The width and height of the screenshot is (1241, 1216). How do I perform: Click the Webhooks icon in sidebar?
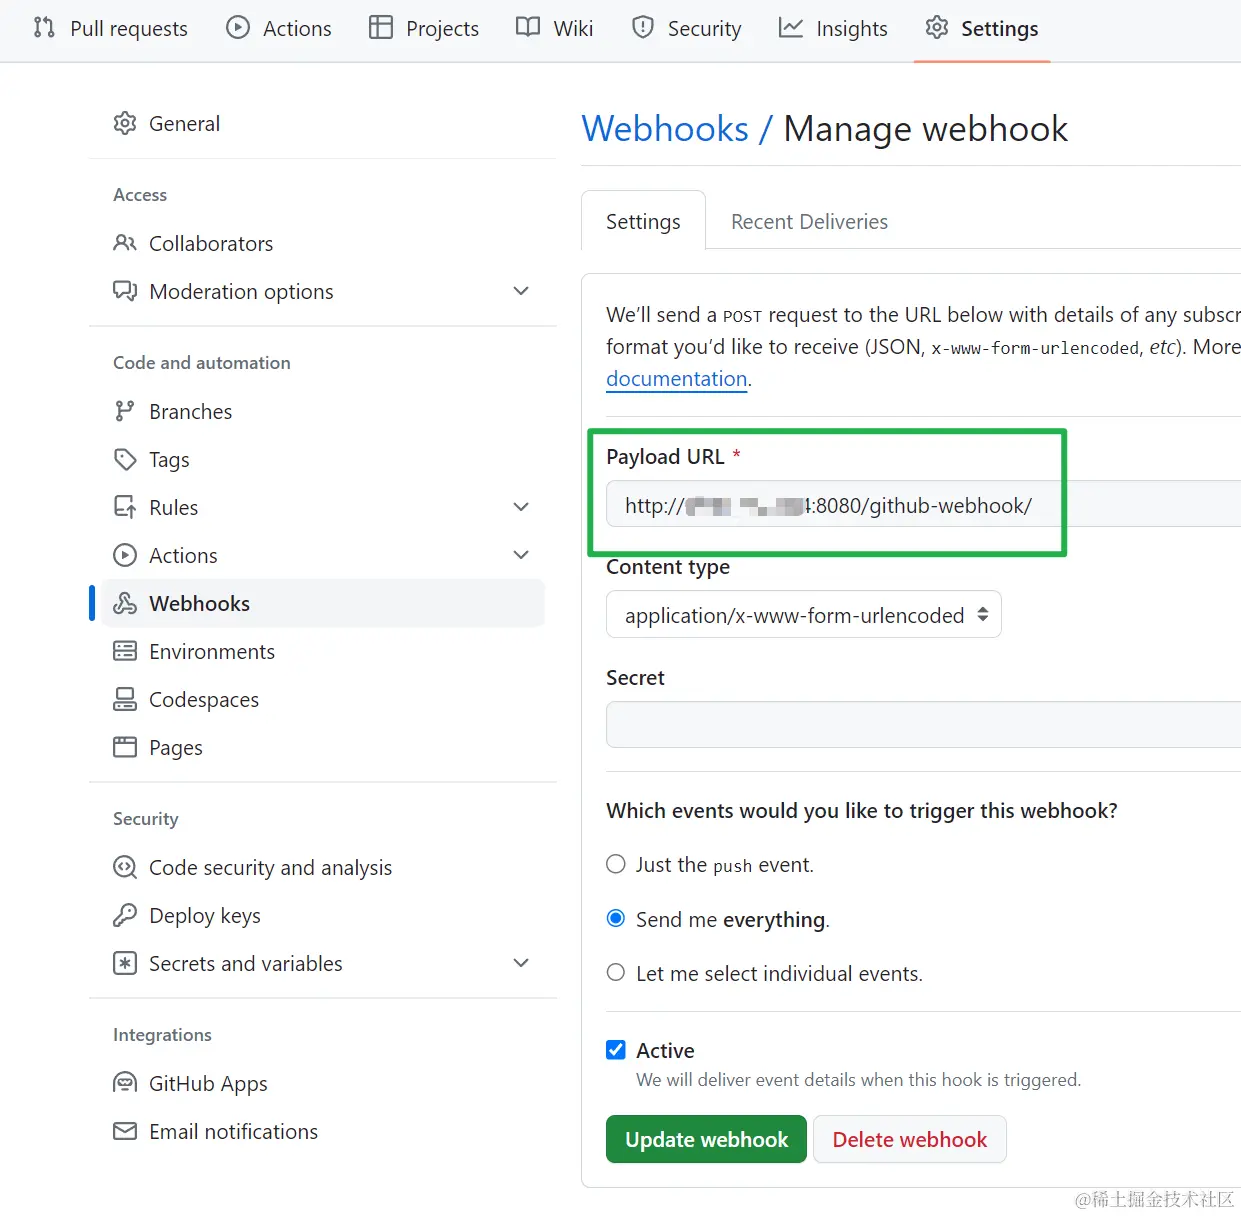tap(125, 603)
